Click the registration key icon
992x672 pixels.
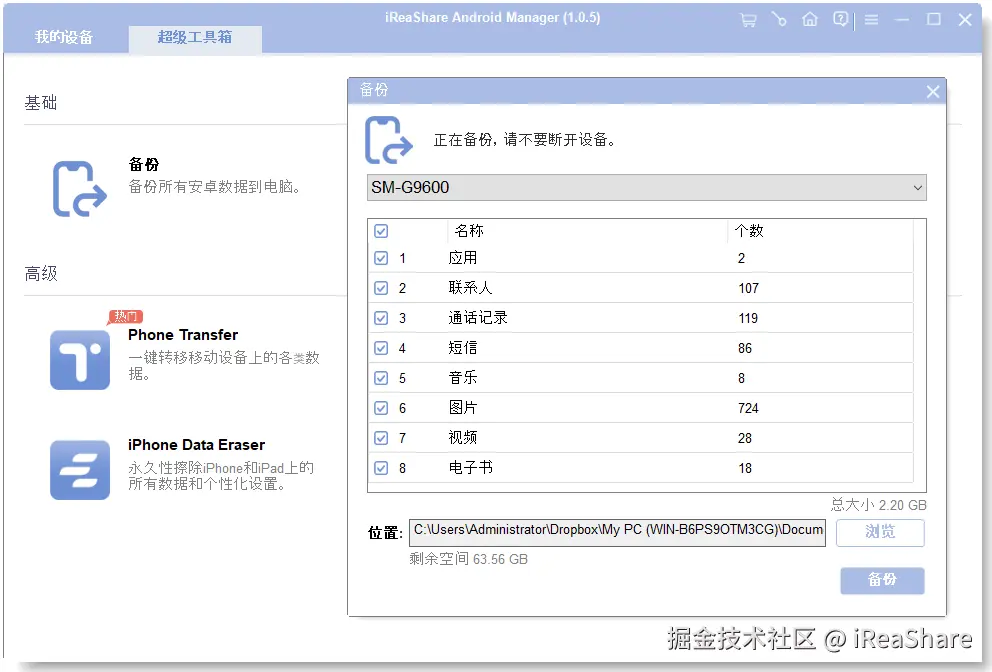[x=779, y=19]
